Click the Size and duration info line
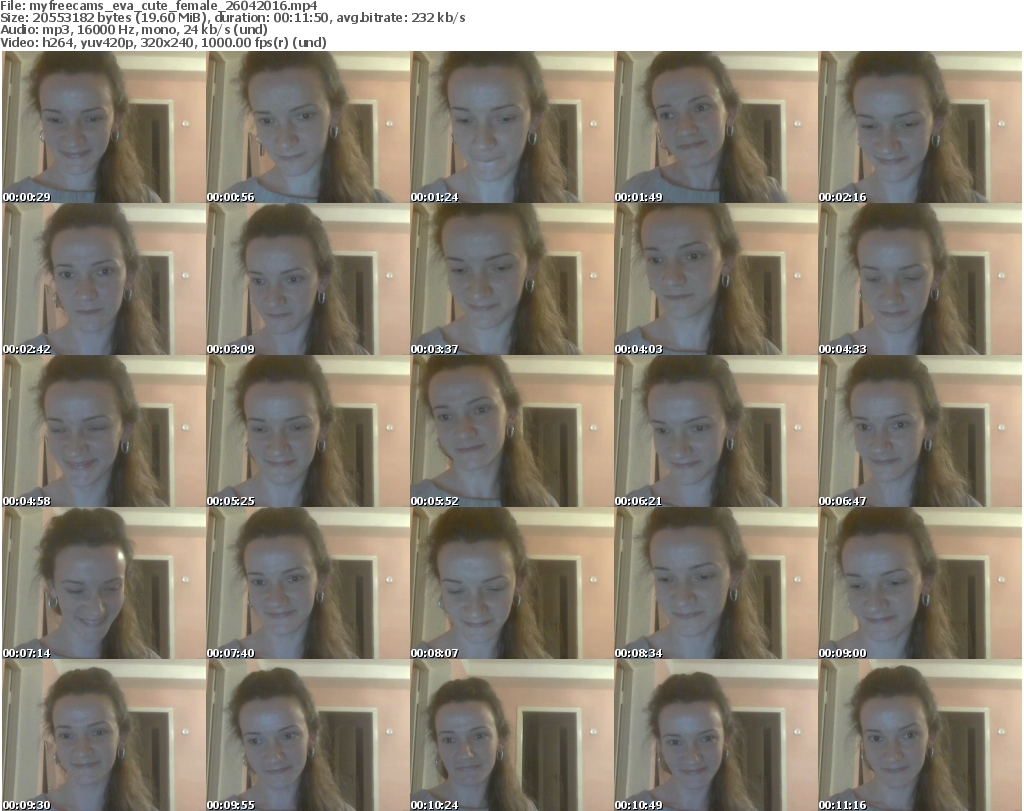The height and width of the screenshot is (811, 1024). click(232, 18)
